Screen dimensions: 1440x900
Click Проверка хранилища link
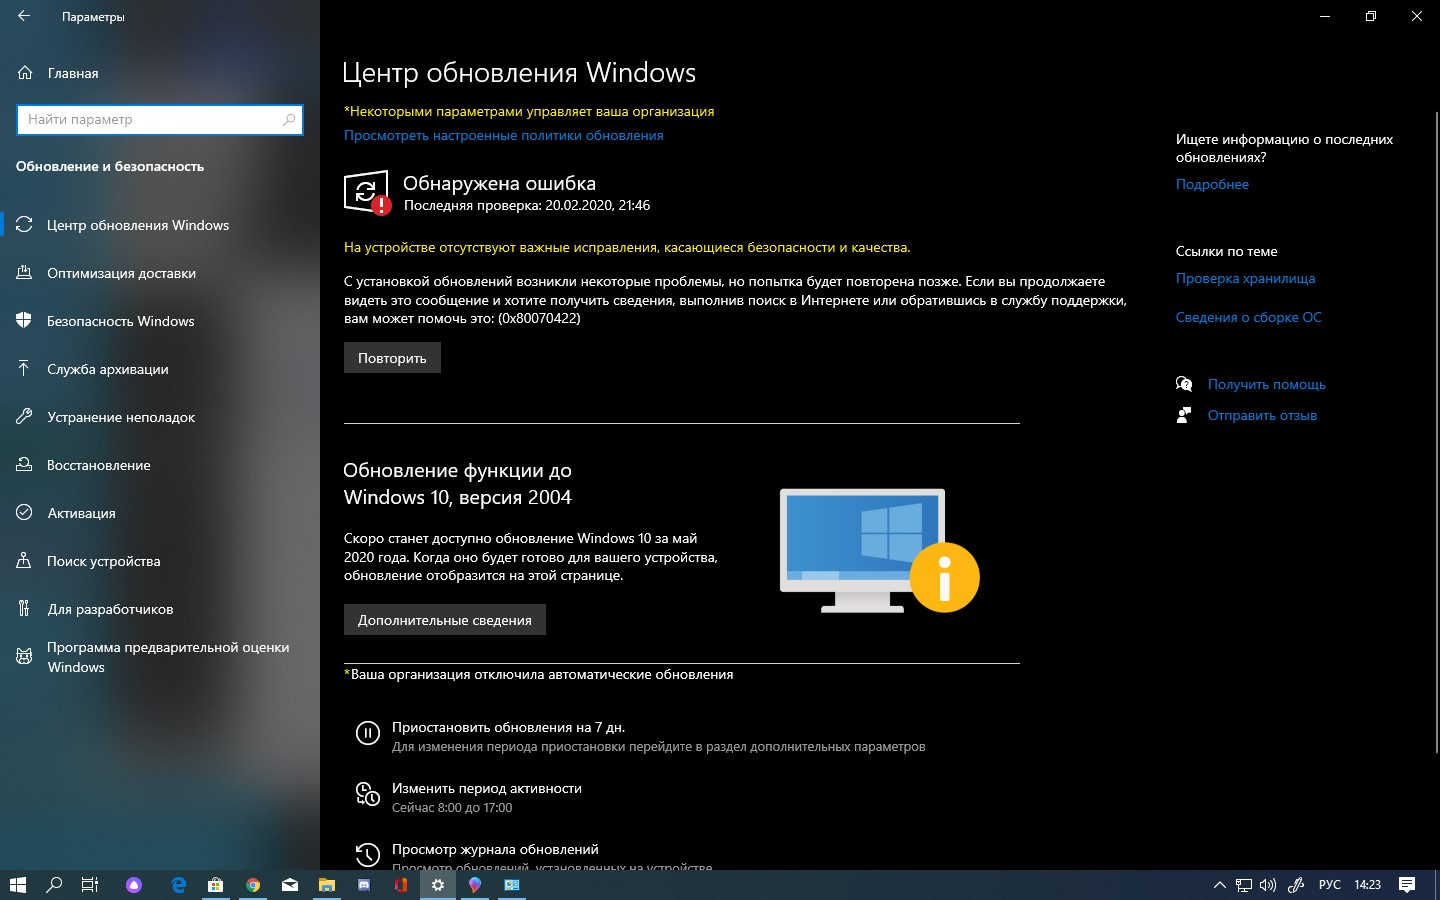click(1245, 278)
